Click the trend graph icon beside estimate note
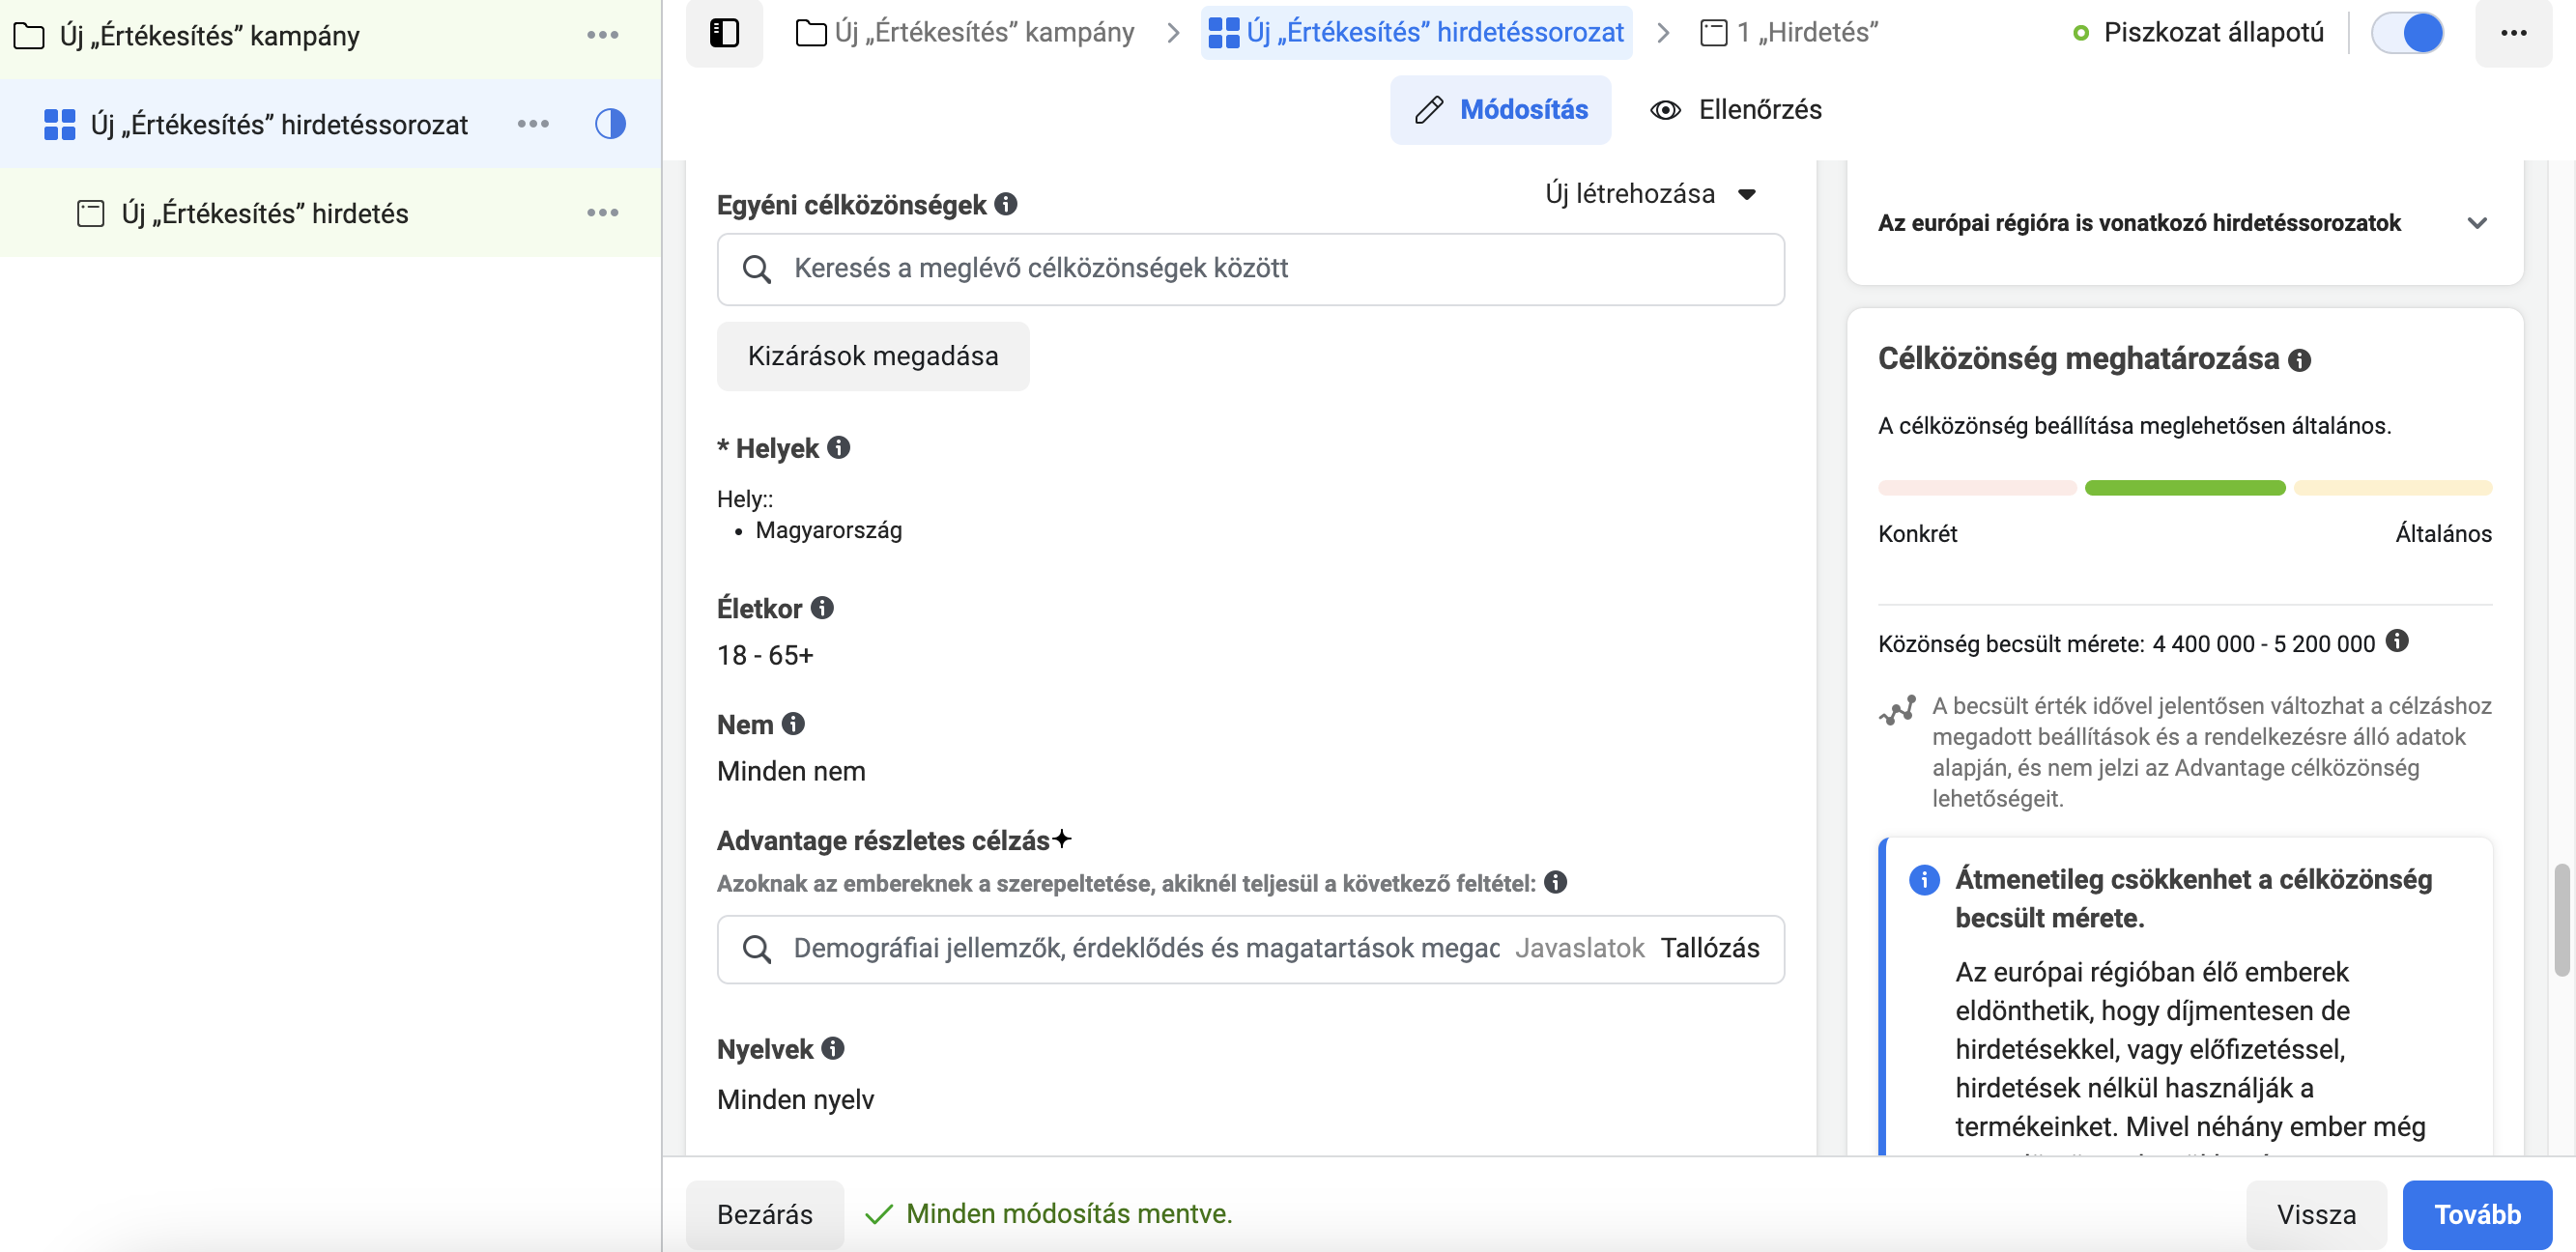The width and height of the screenshot is (2576, 1252). point(1897,710)
